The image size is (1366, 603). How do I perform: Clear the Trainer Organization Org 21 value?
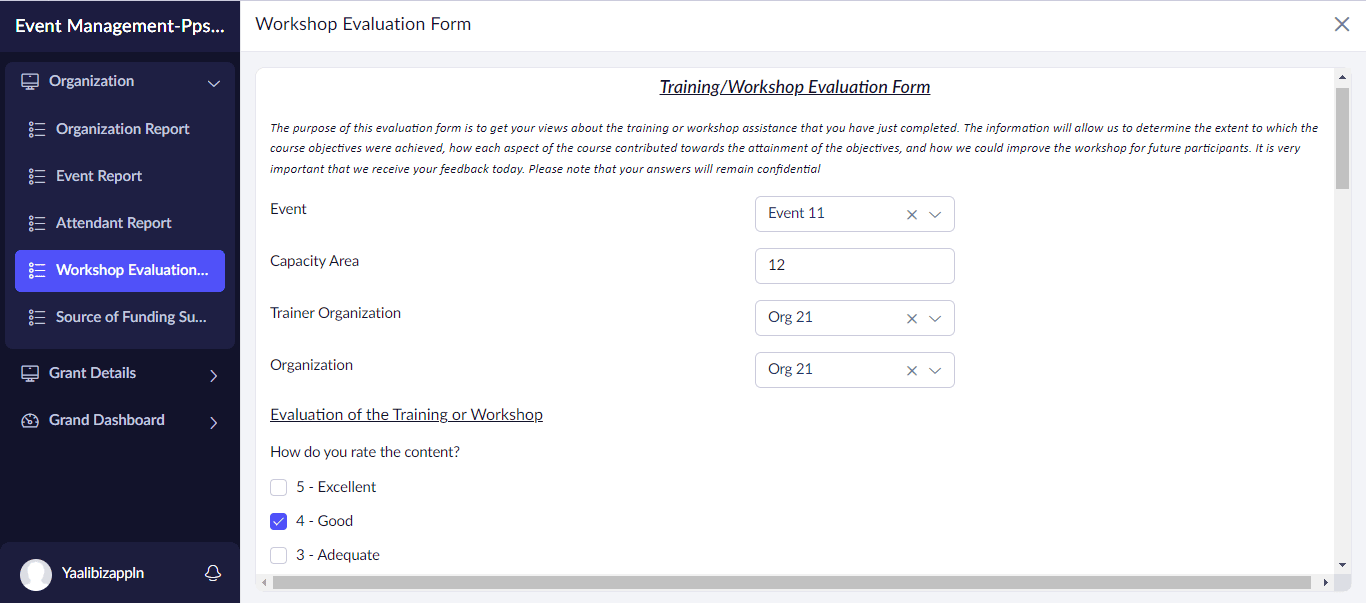pos(911,318)
